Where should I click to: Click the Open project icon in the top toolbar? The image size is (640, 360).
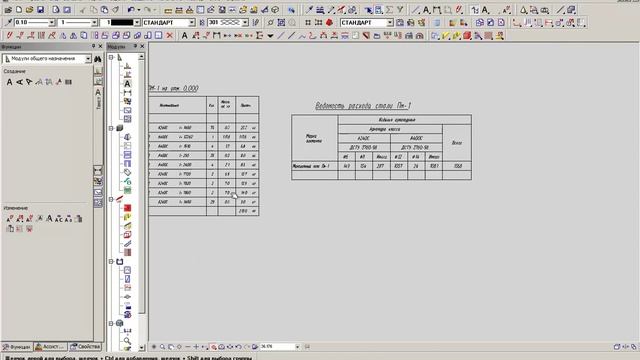click(x=8, y=10)
